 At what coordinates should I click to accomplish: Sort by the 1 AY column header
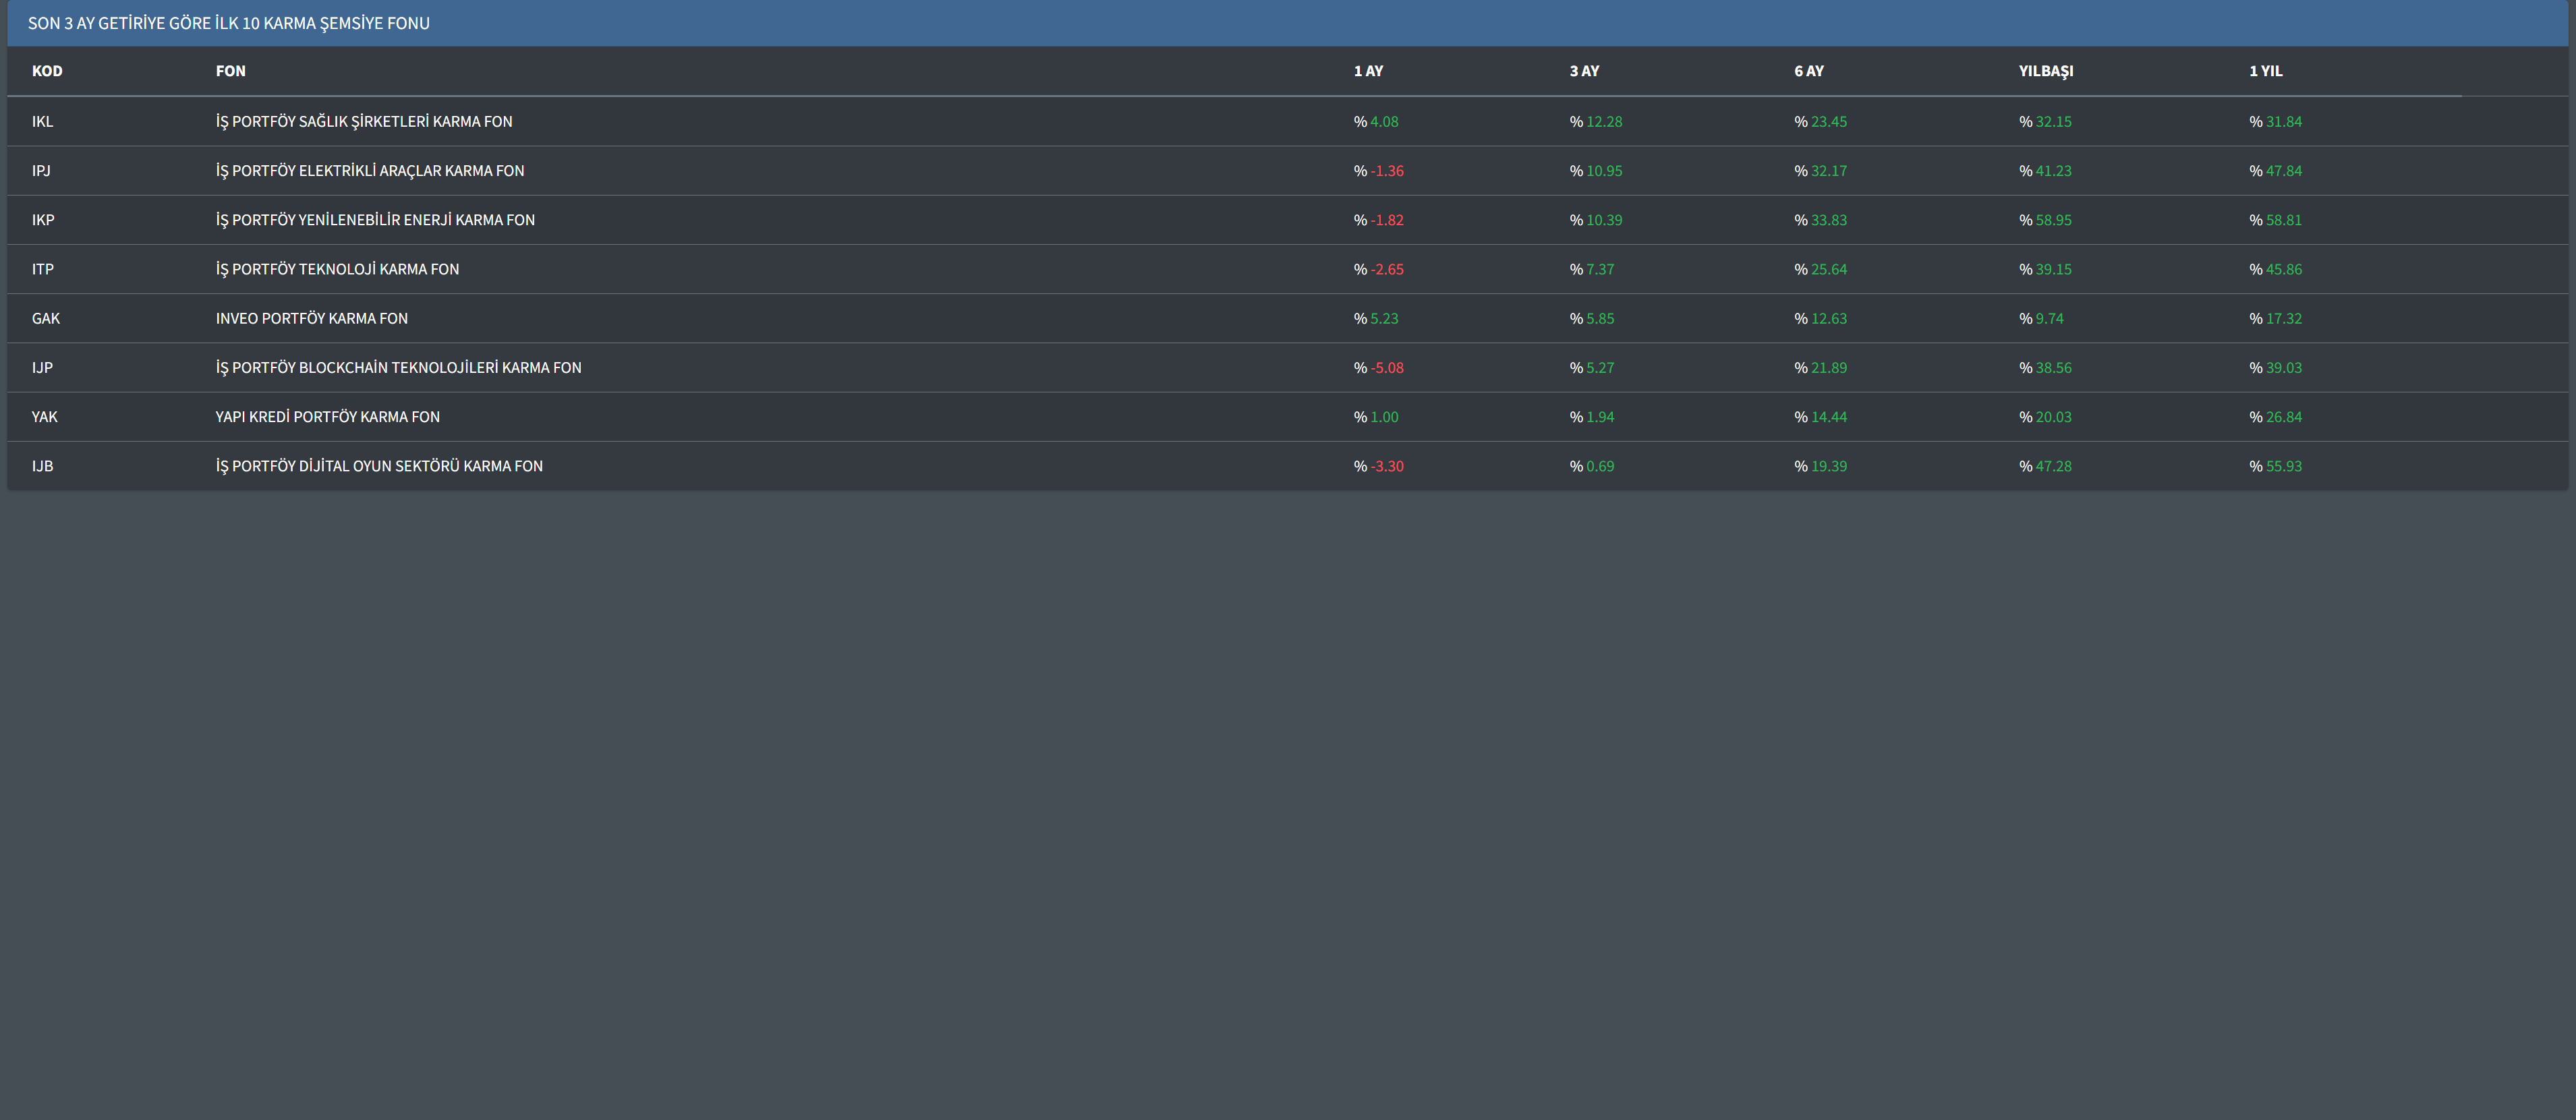pyautogui.click(x=1368, y=71)
